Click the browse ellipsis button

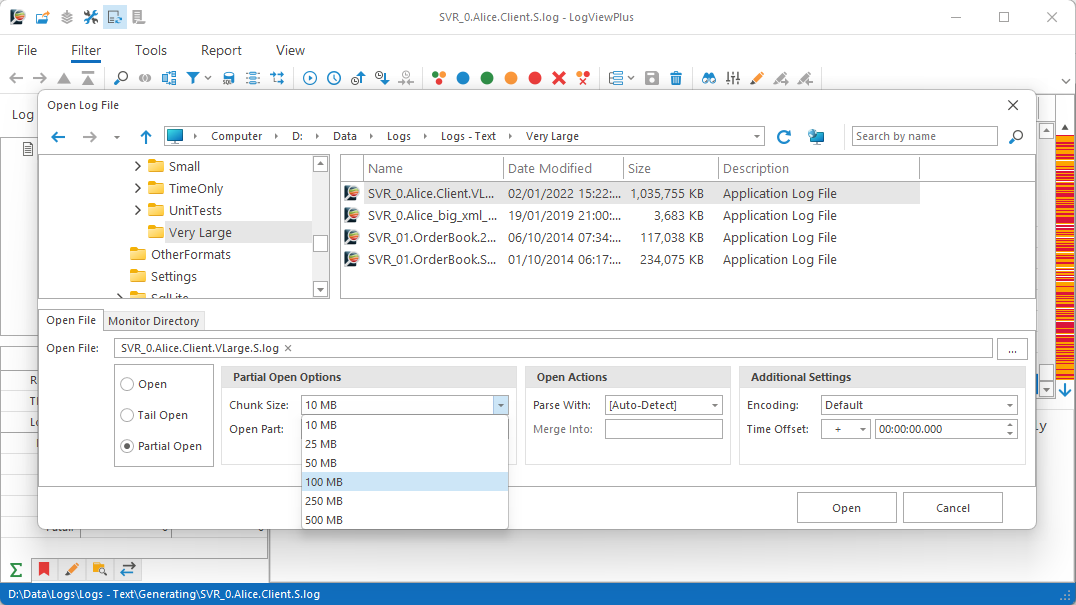(x=1012, y=348)
